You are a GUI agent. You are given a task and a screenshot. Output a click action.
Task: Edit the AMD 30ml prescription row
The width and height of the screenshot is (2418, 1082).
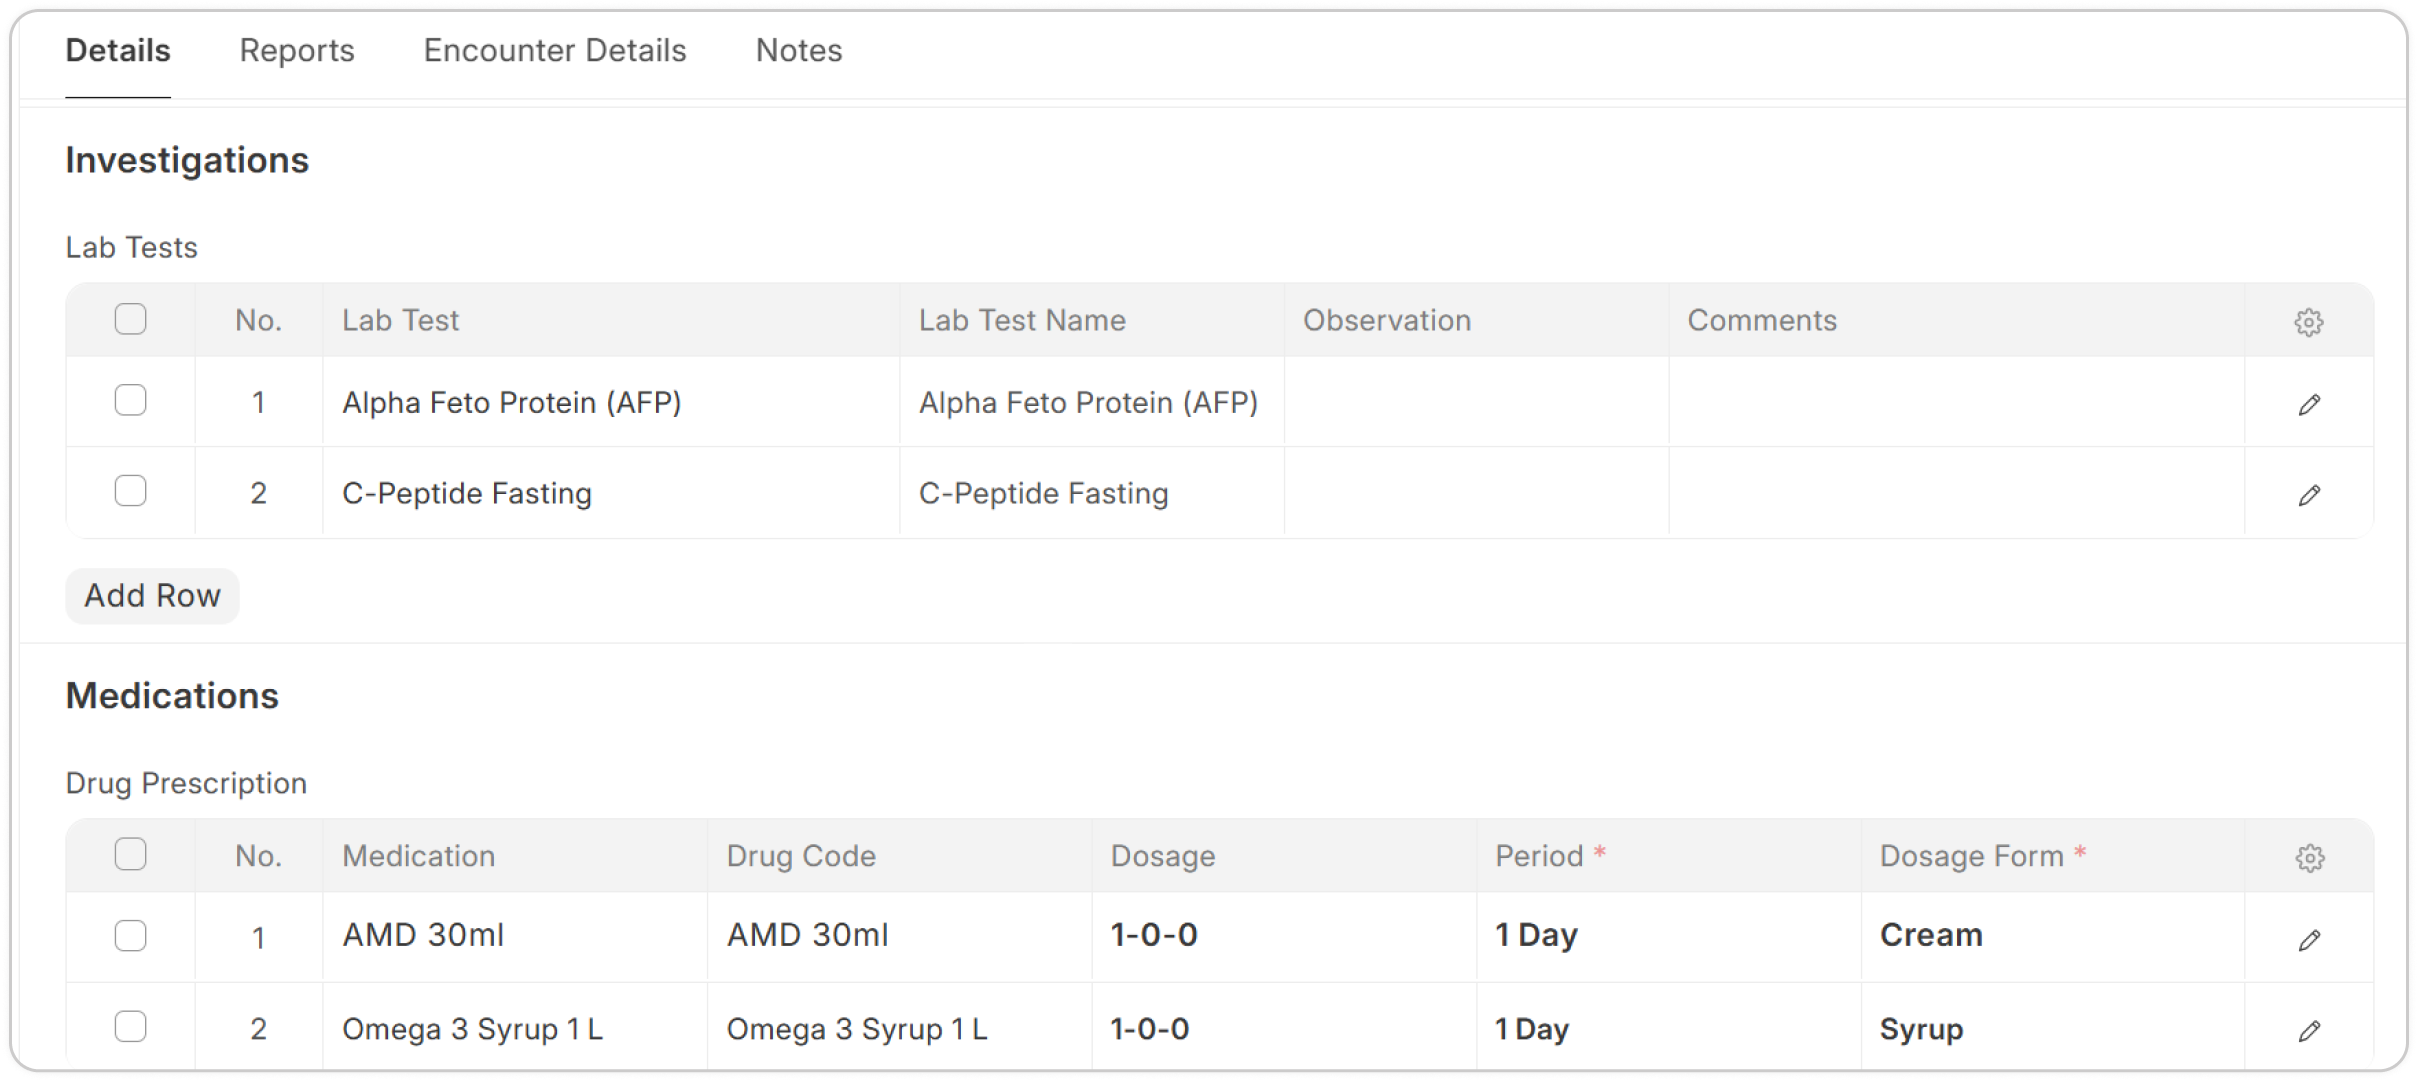(x=2308, y=940)
